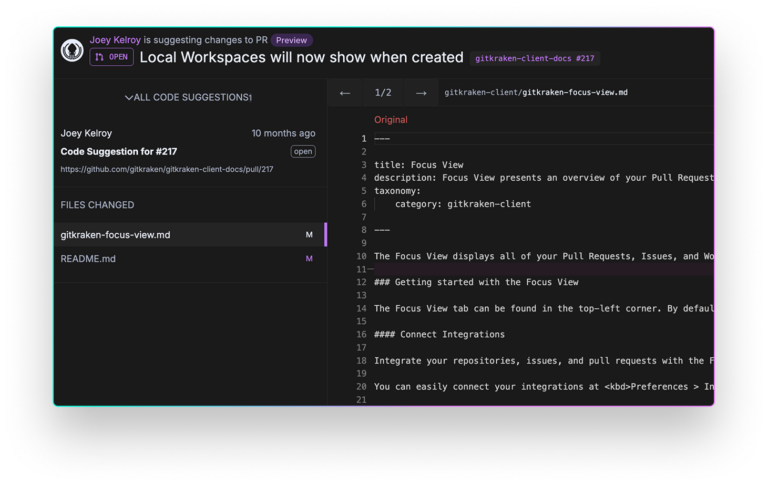Go to previous file with left arrow
This screenshot has height=486, width=768.
(x=345, y=93)
